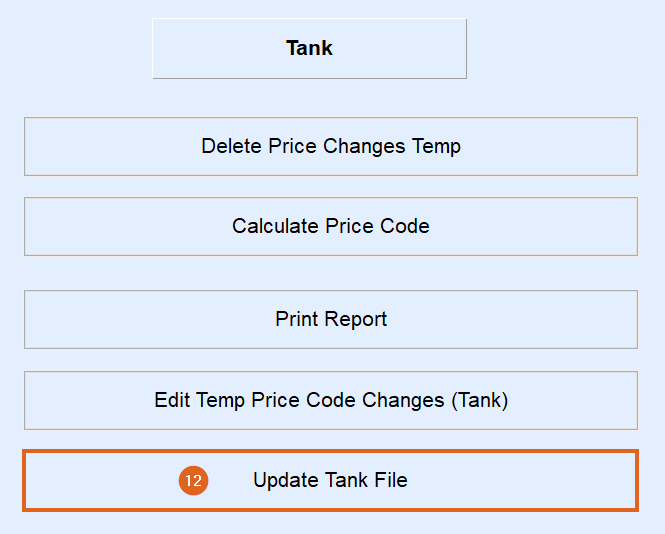Choose the Tank title at the top

[309, 48]
